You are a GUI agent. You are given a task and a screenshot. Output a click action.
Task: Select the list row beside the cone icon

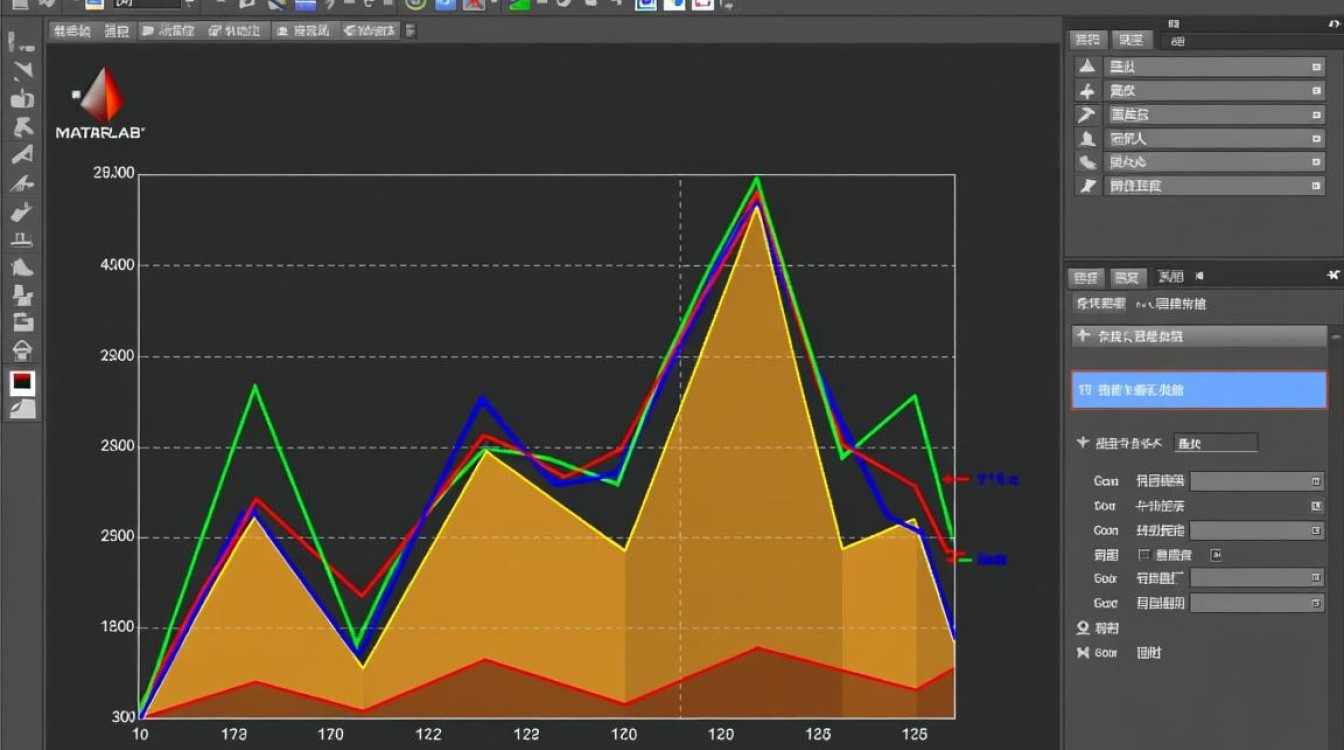[1214, 66]
